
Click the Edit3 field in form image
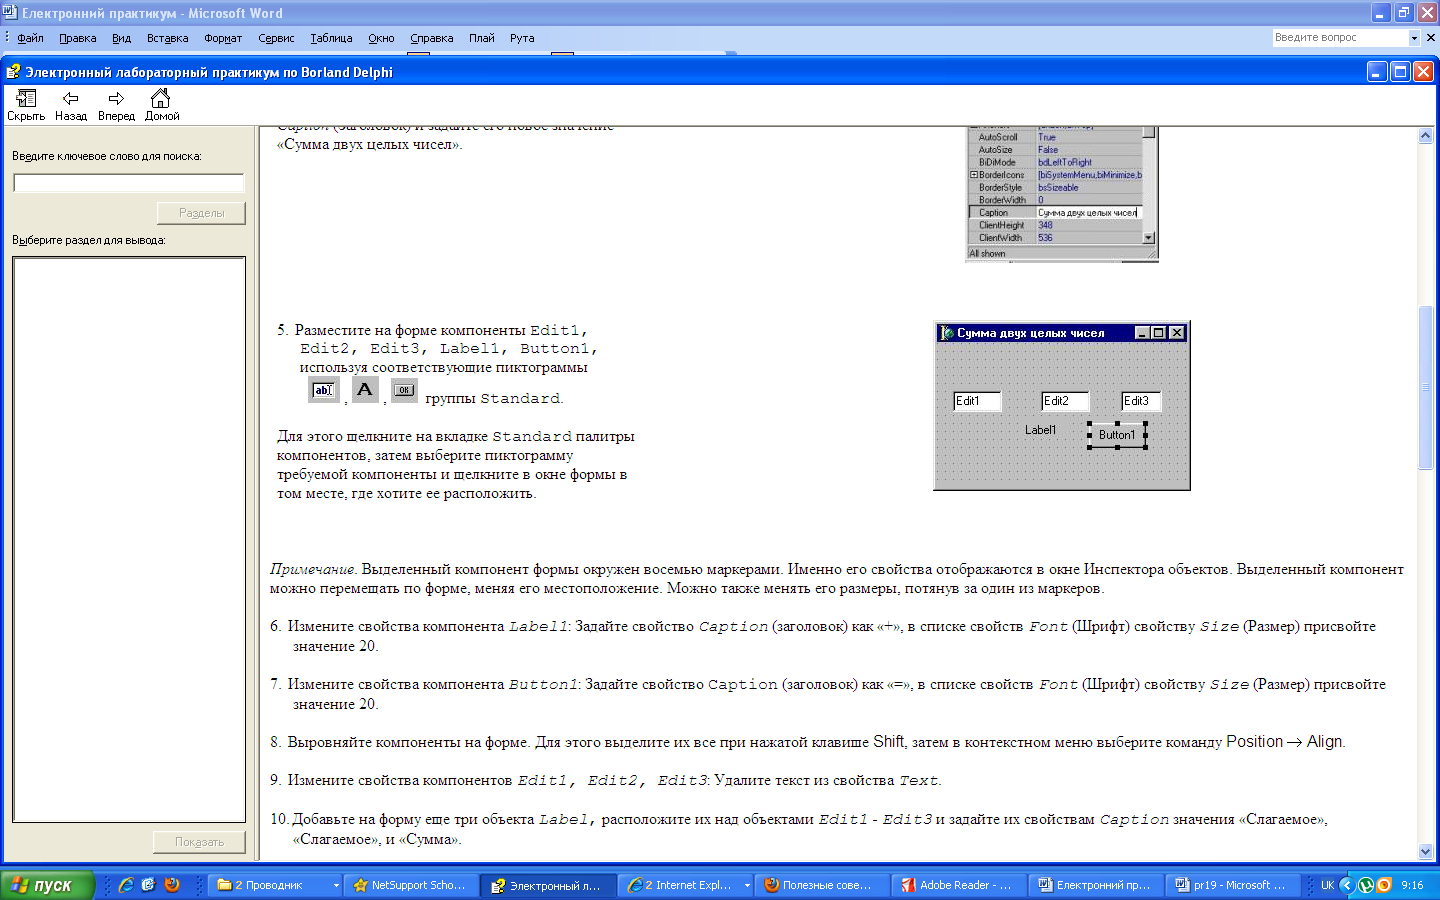pyautogui.click(x=1141, y=401)
